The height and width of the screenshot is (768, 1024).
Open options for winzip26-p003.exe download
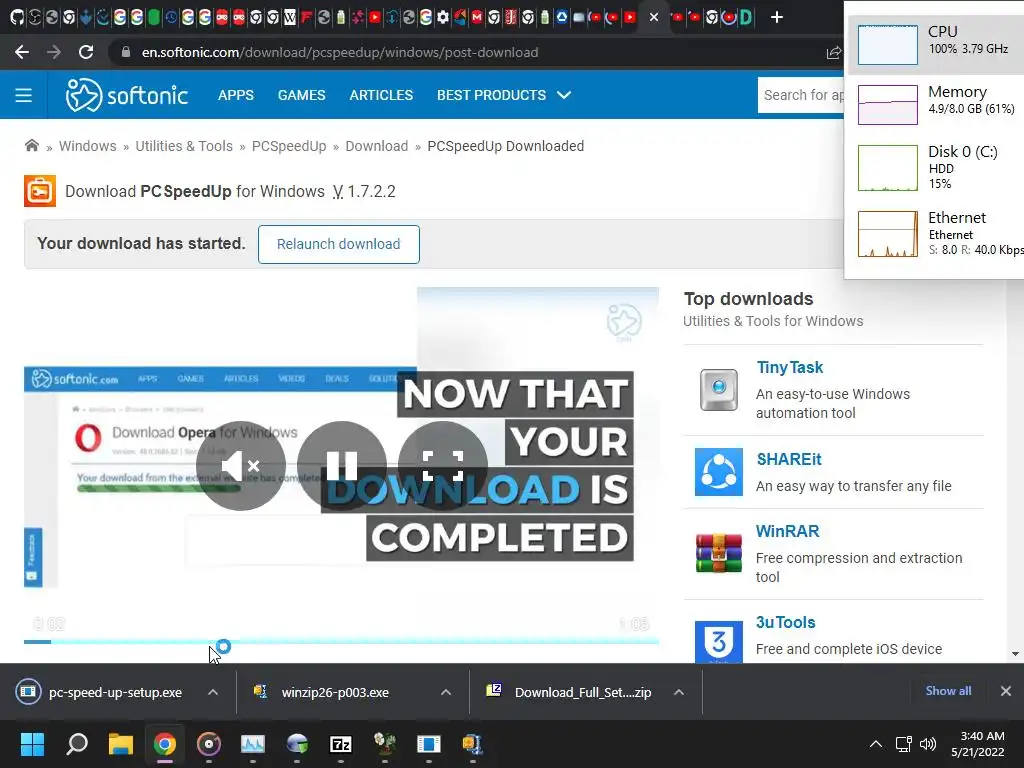point(446,692)
